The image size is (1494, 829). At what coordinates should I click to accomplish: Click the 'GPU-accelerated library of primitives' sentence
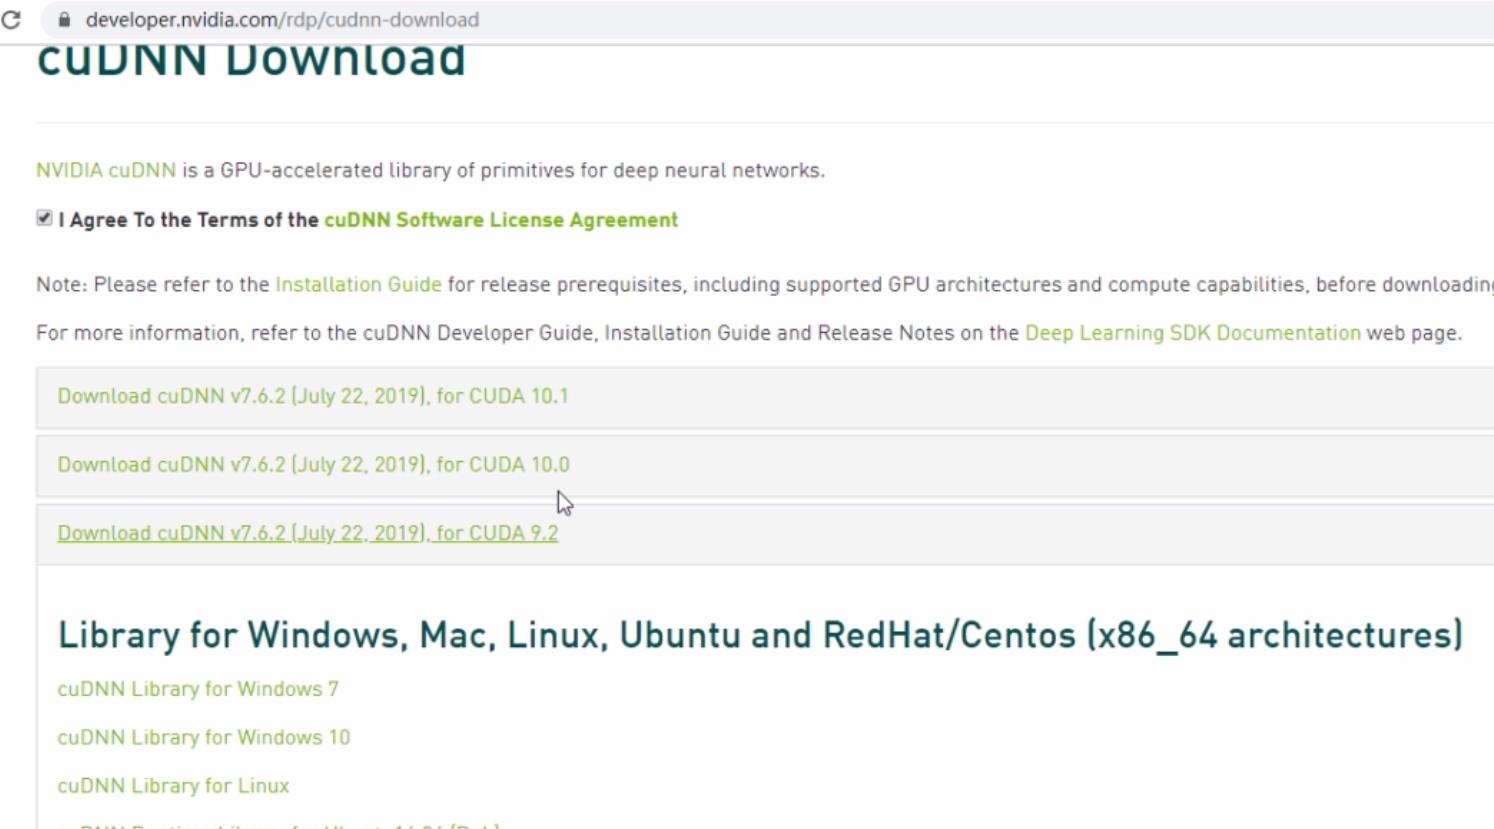pos(430,170)
